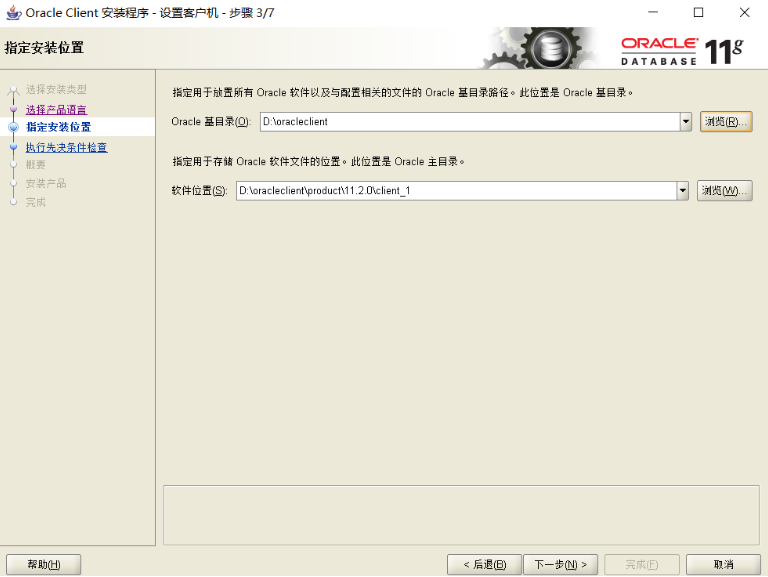
Task: Click the empty message area at bottom
Action: (461, 515)
